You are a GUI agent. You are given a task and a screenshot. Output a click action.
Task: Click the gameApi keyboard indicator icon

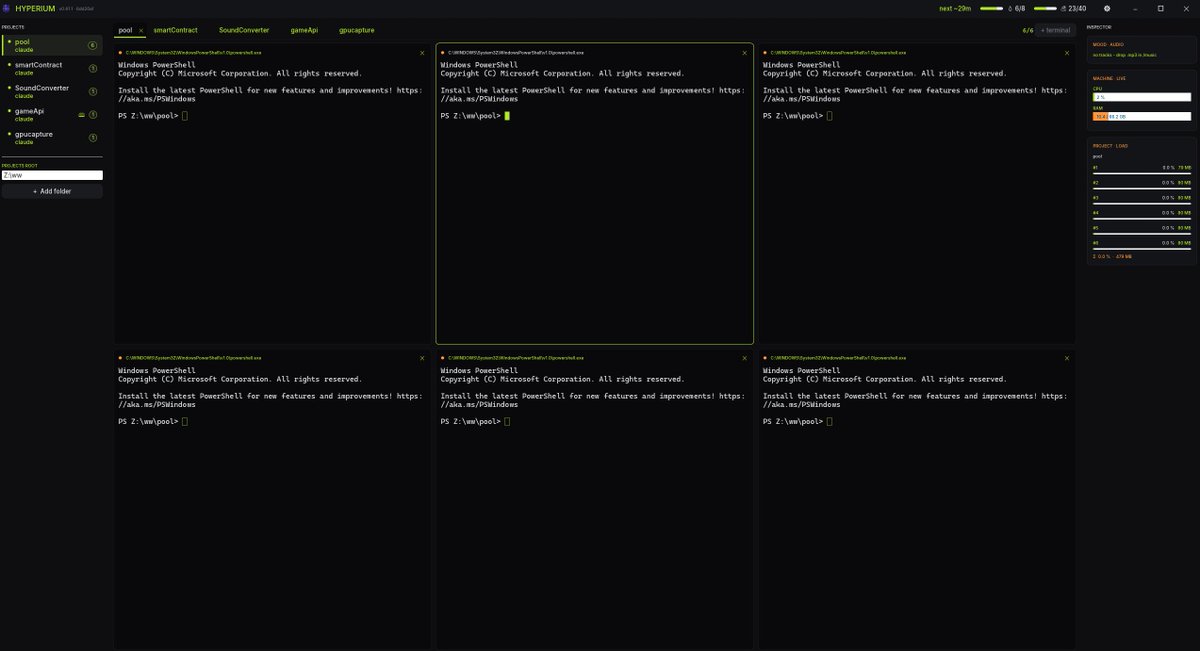[82, 114]
